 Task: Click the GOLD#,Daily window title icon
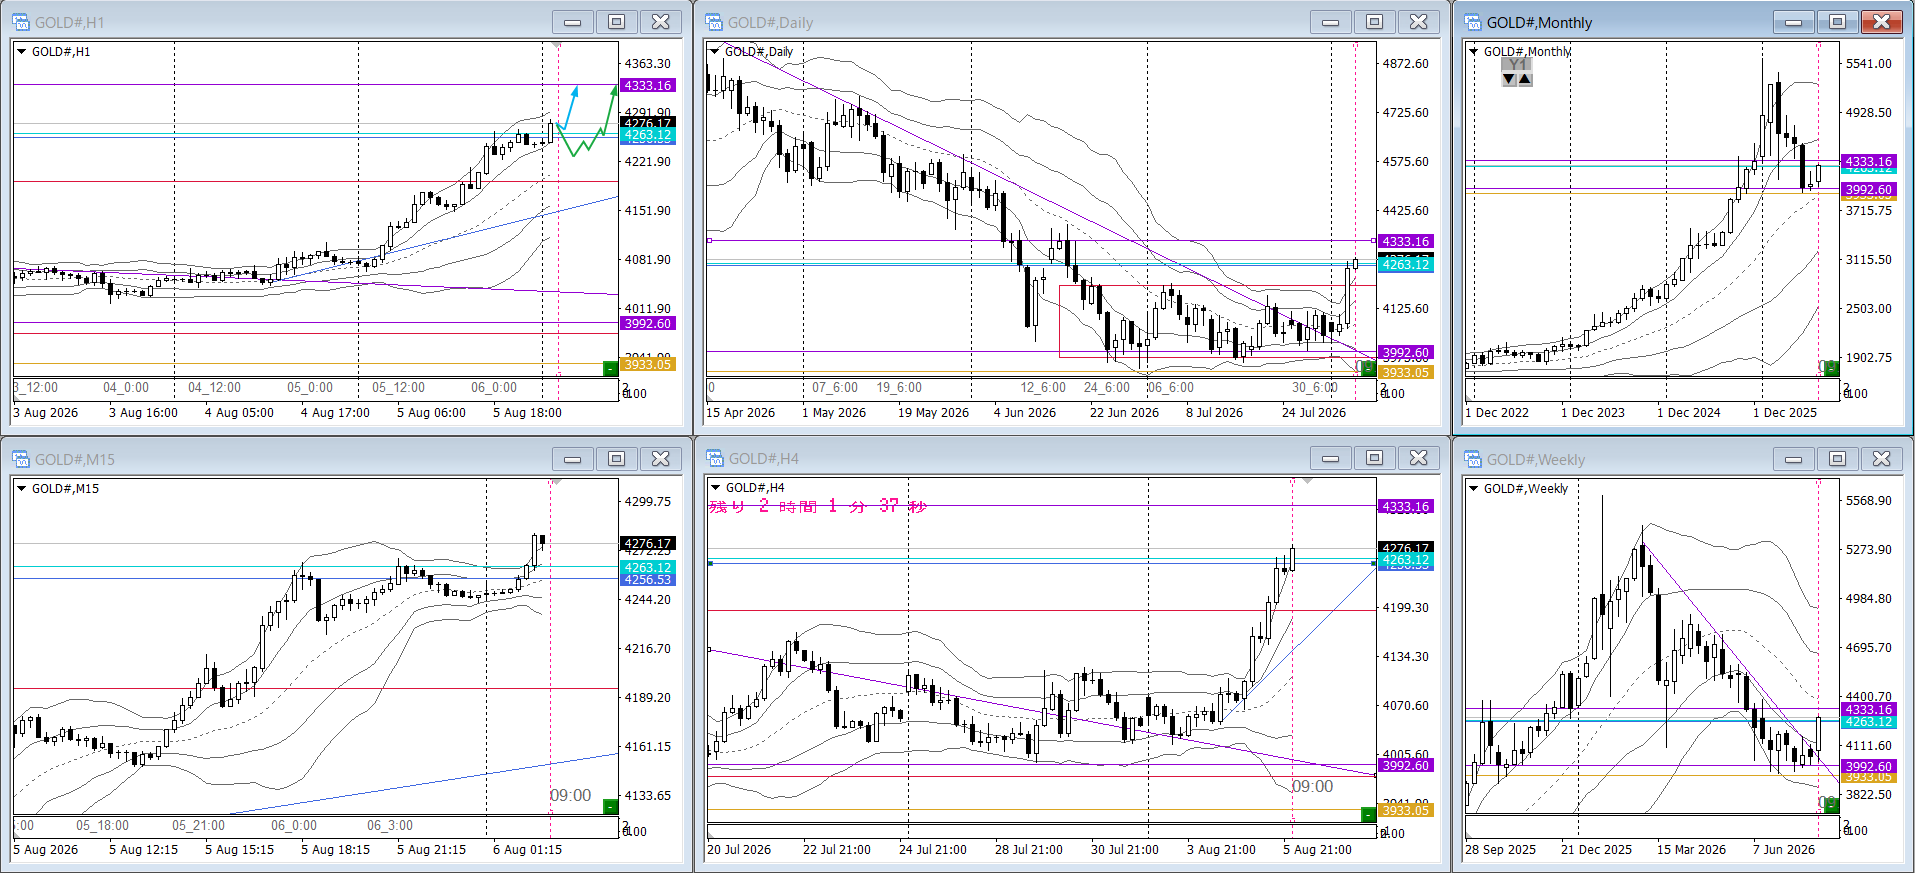click(x=714, y=22)
